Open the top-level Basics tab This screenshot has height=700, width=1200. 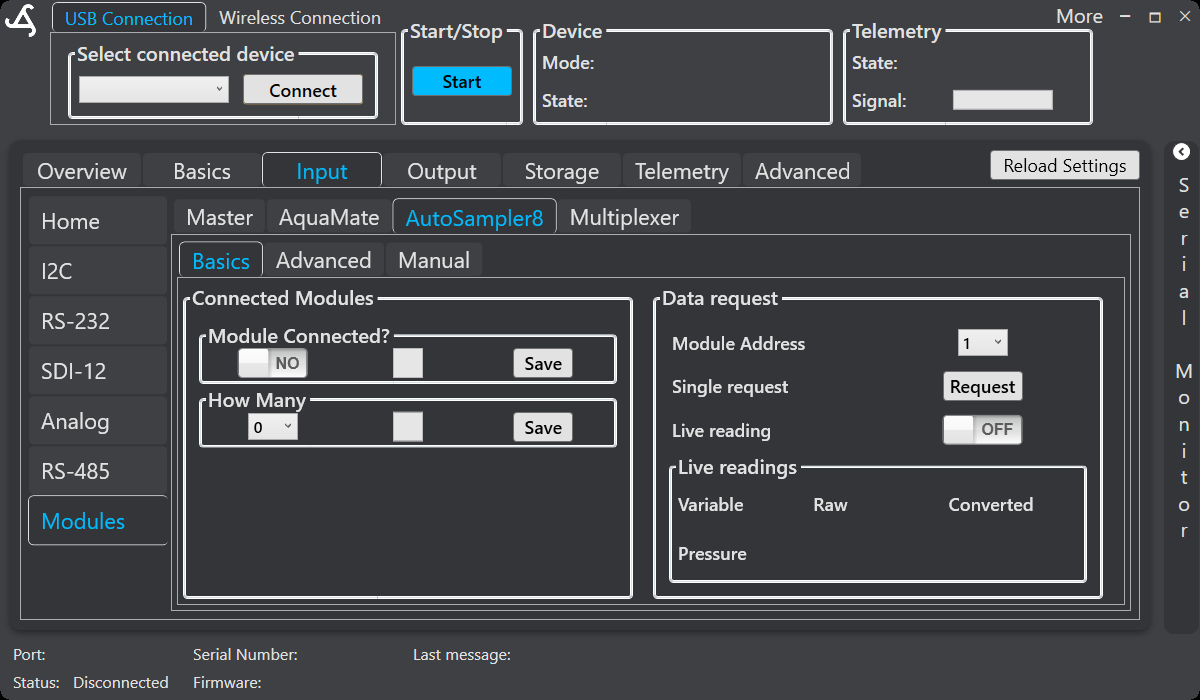coord(202,171)
